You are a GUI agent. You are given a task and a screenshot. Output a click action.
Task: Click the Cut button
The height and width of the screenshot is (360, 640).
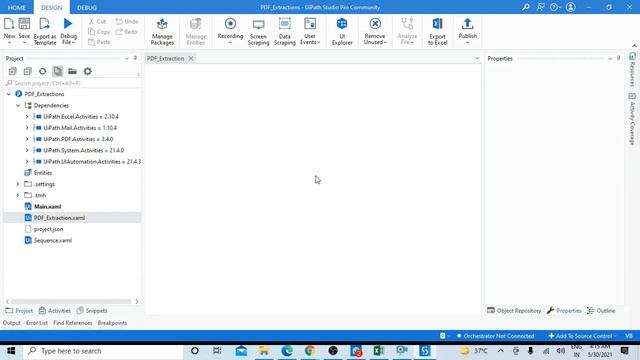point(97,21)
